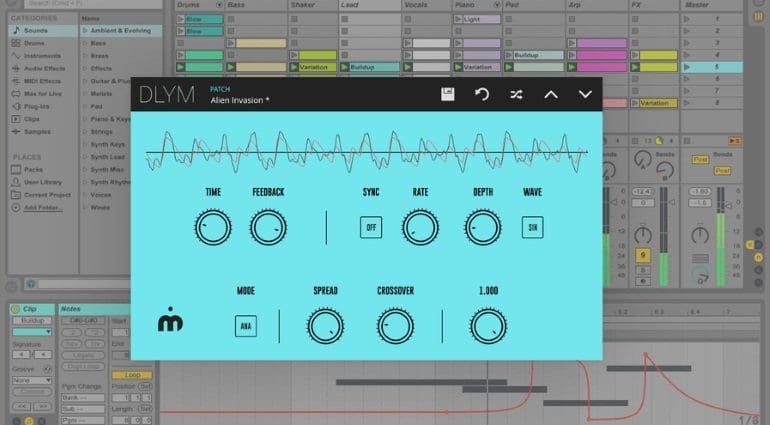Go to previous DLYM patch with up chevron
Viewport: 770px width, 425px height.
click(x=551, y=94)
